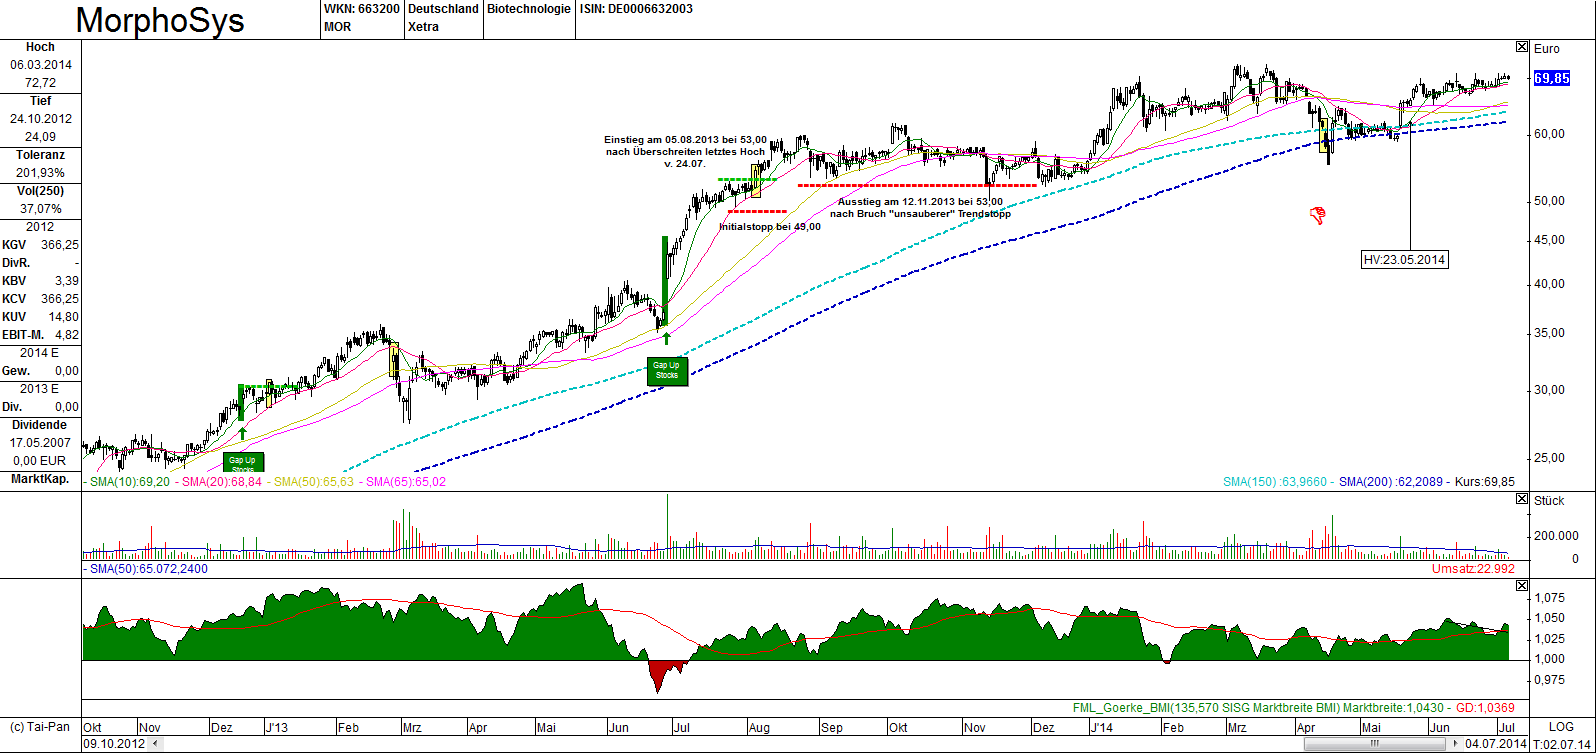1596x753 pixels.
Task: Click the Euro axis label
Action: (x=1547, y=48)
